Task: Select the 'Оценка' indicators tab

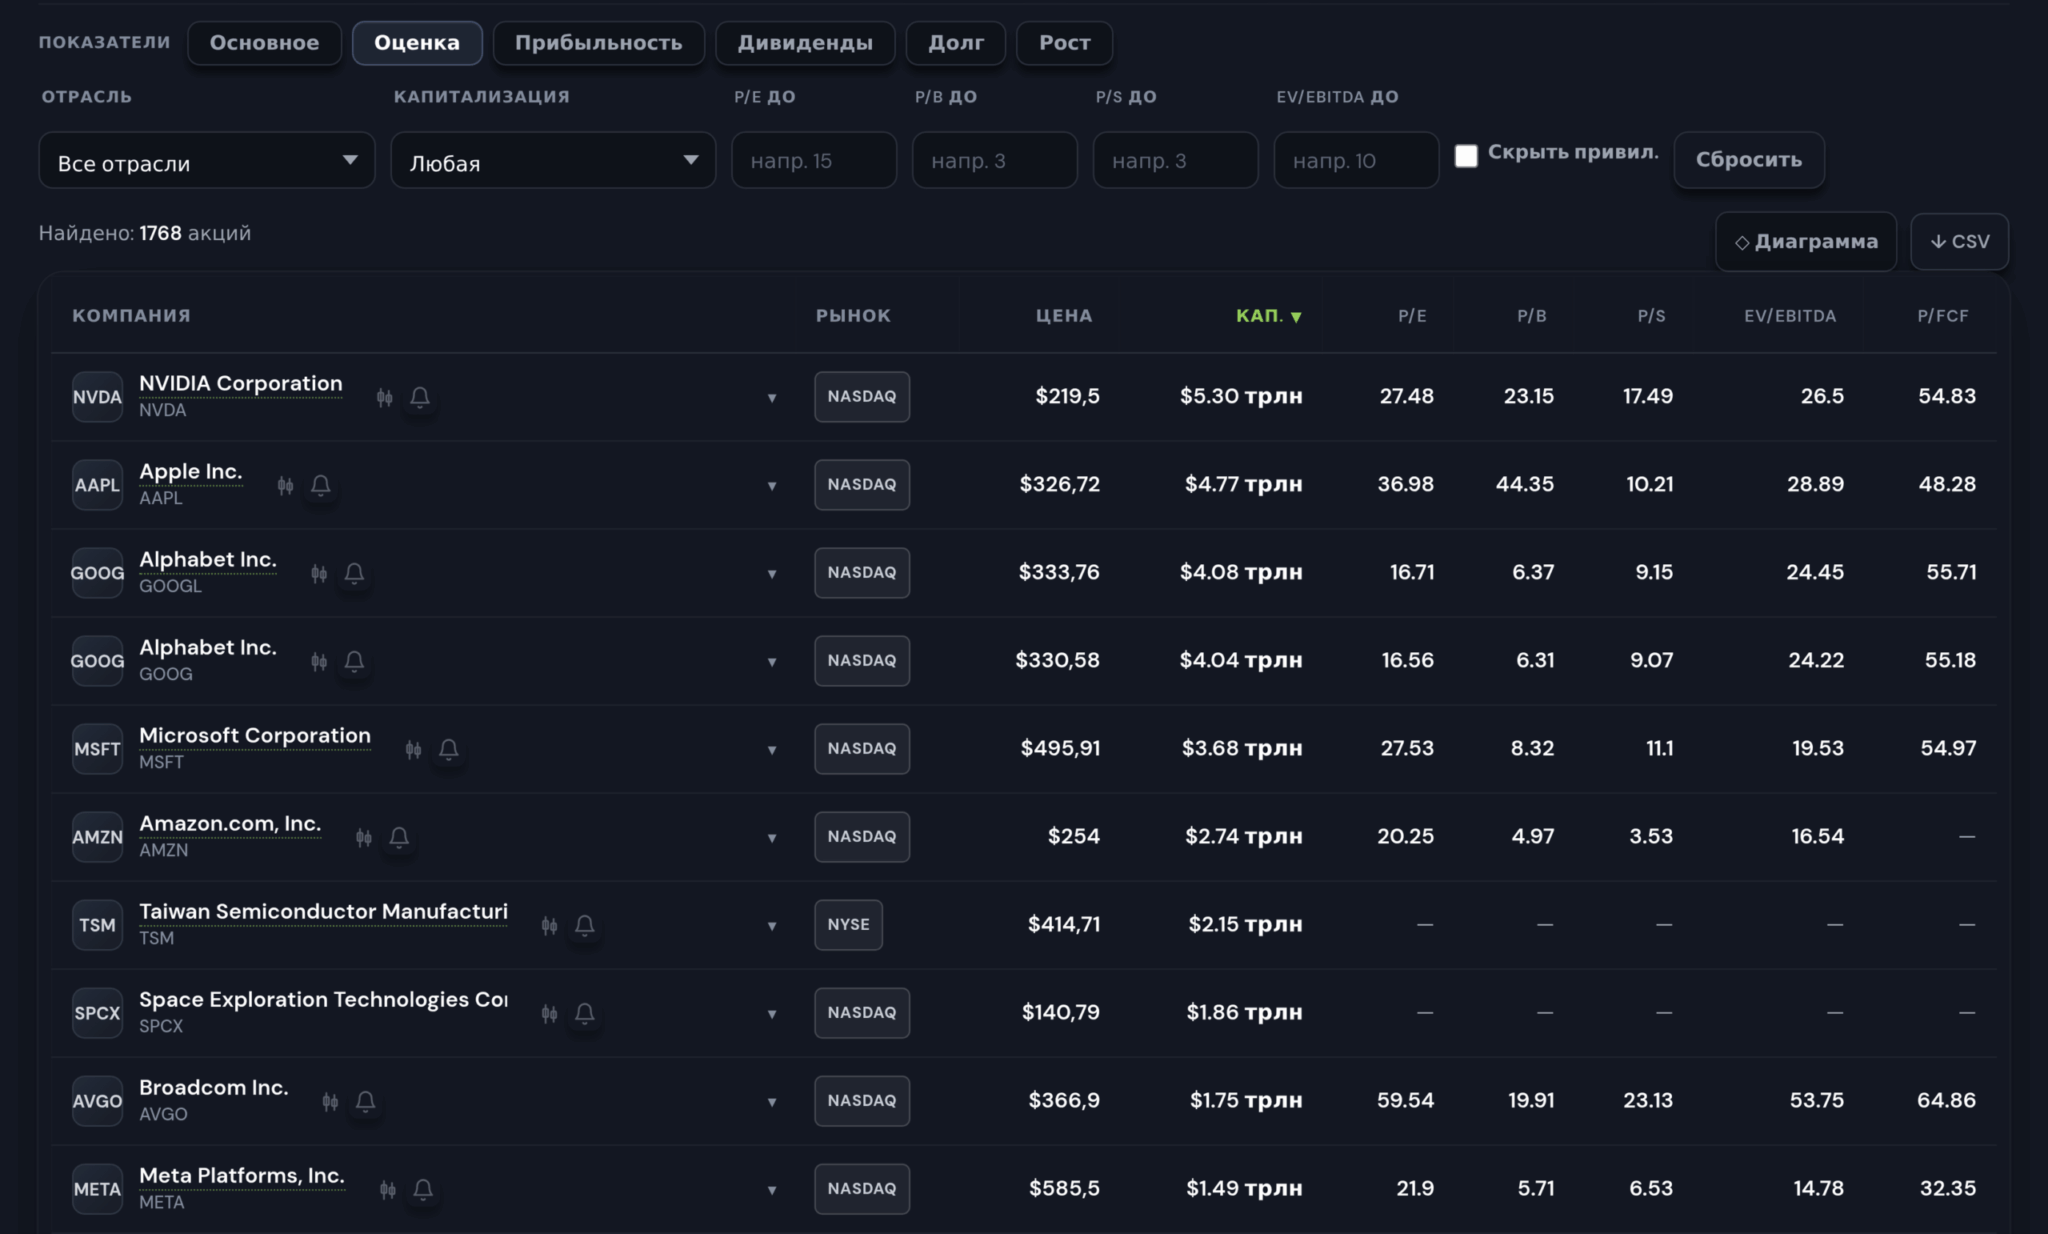Action: tap(417, 43)
